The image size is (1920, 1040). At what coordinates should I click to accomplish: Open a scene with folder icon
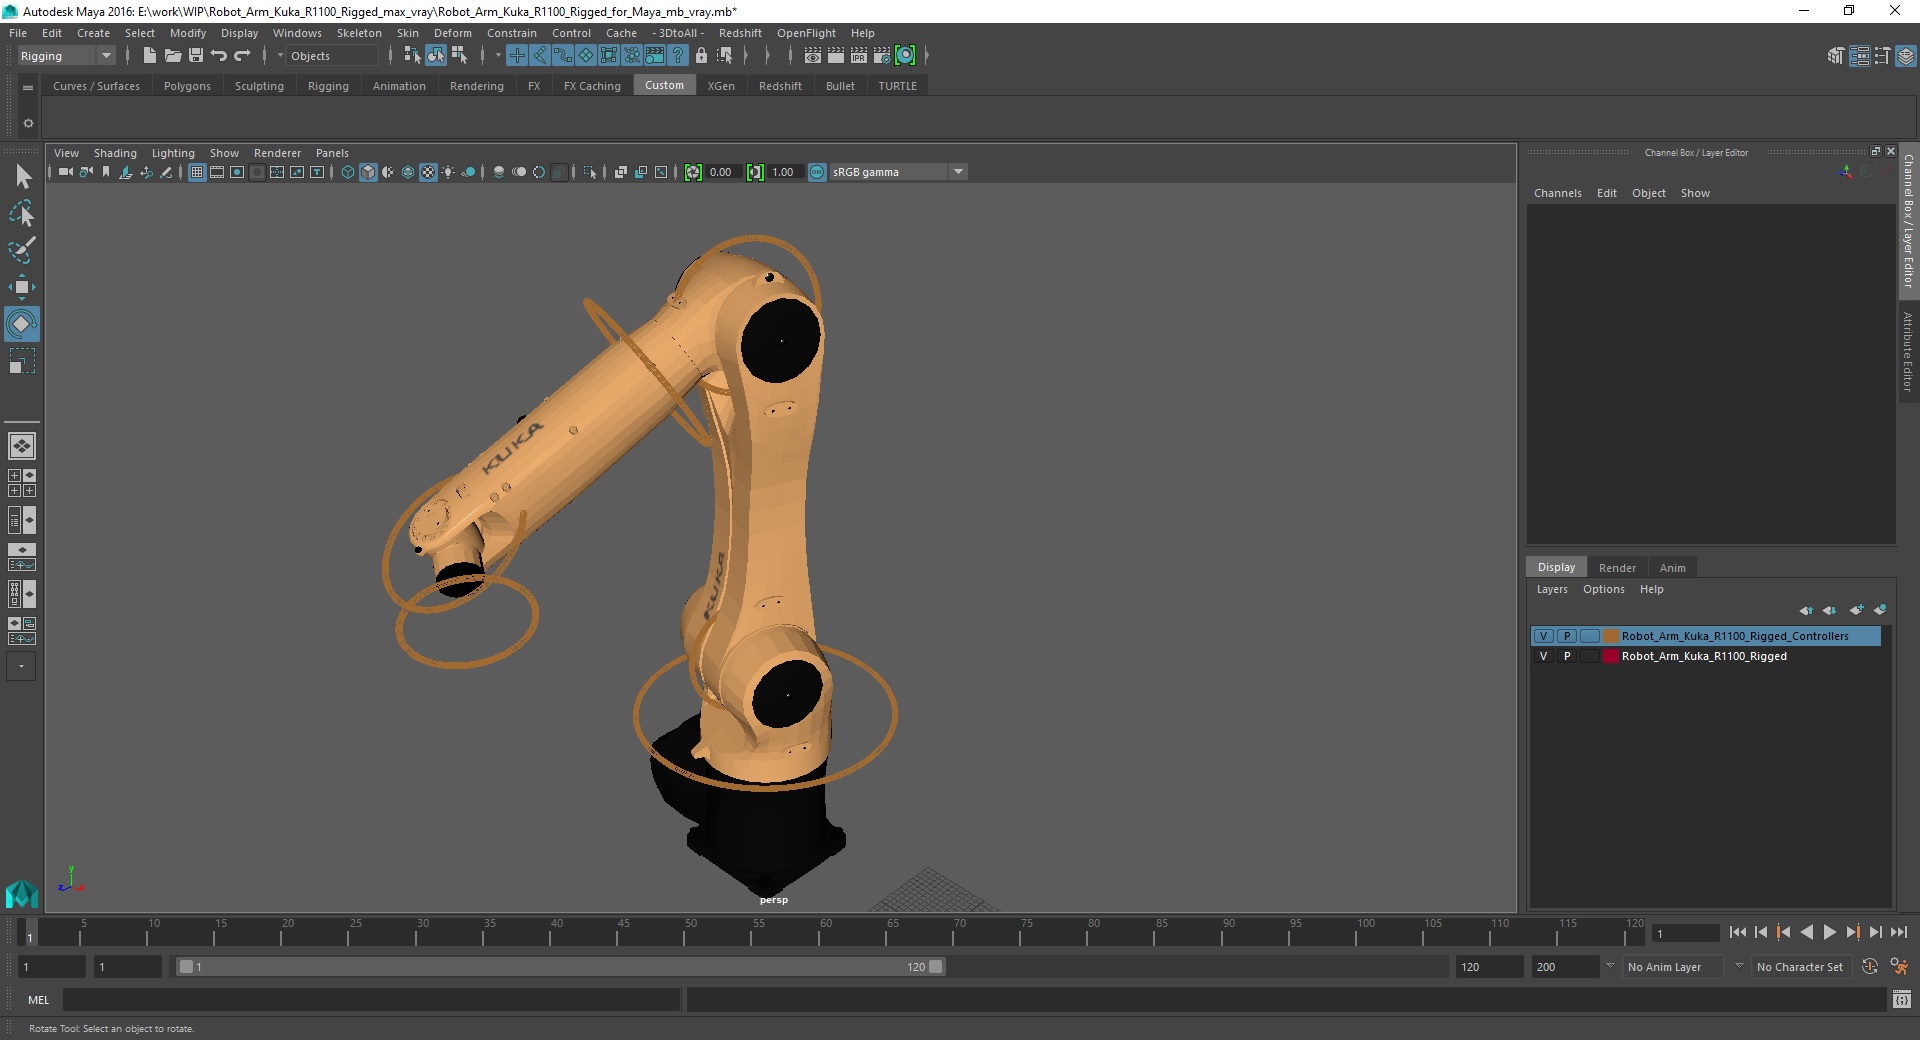point(172,56)
